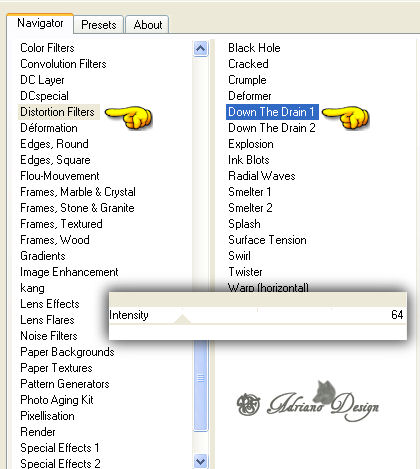Open the About tab
This screenshot has width=420, height=469.
point(148,25)
